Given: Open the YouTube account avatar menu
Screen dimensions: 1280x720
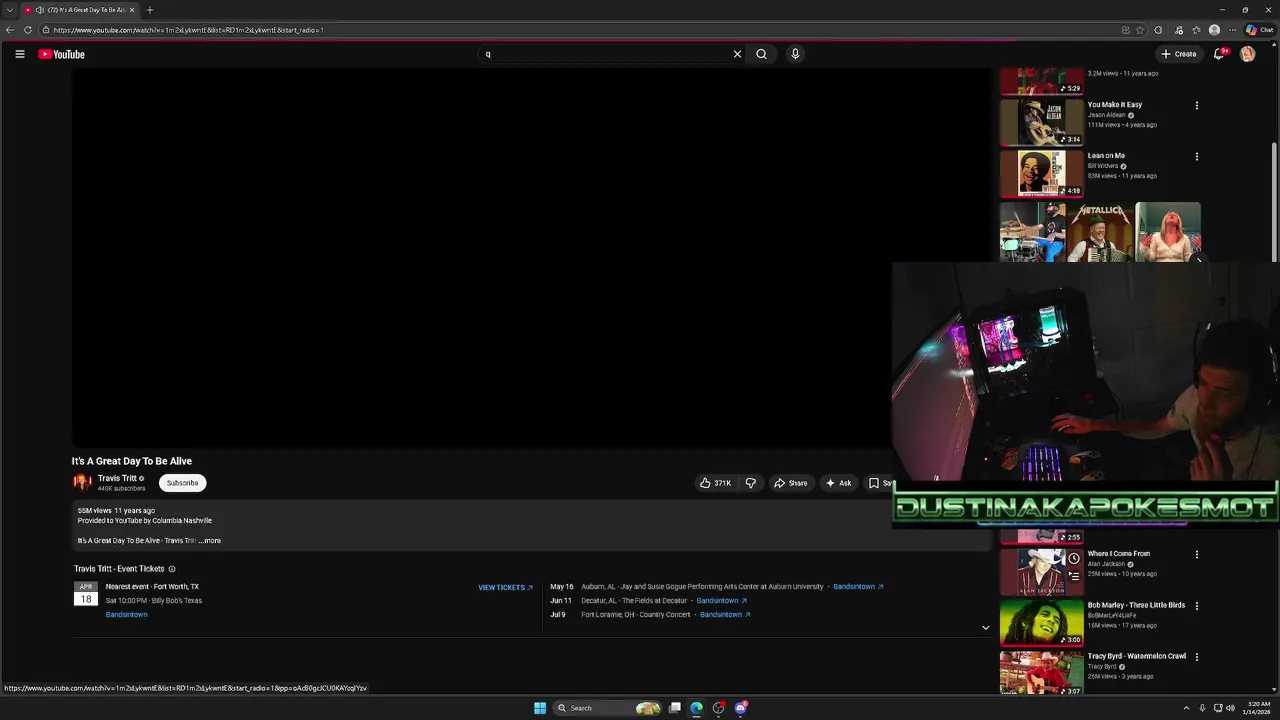Looking at the screenshot, I should (1247, 54).
